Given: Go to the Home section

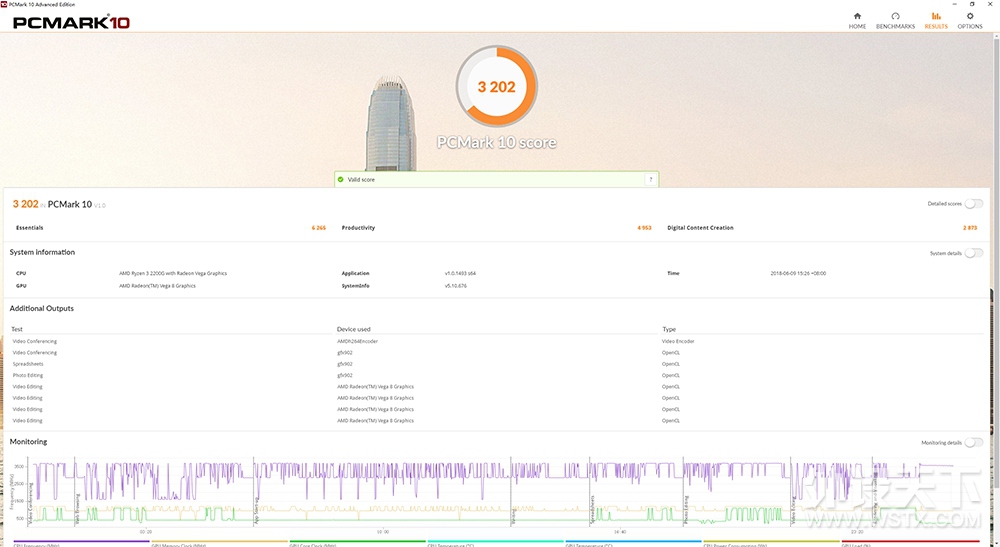Looking at the screenshot, I should click(x=857, y=20).
